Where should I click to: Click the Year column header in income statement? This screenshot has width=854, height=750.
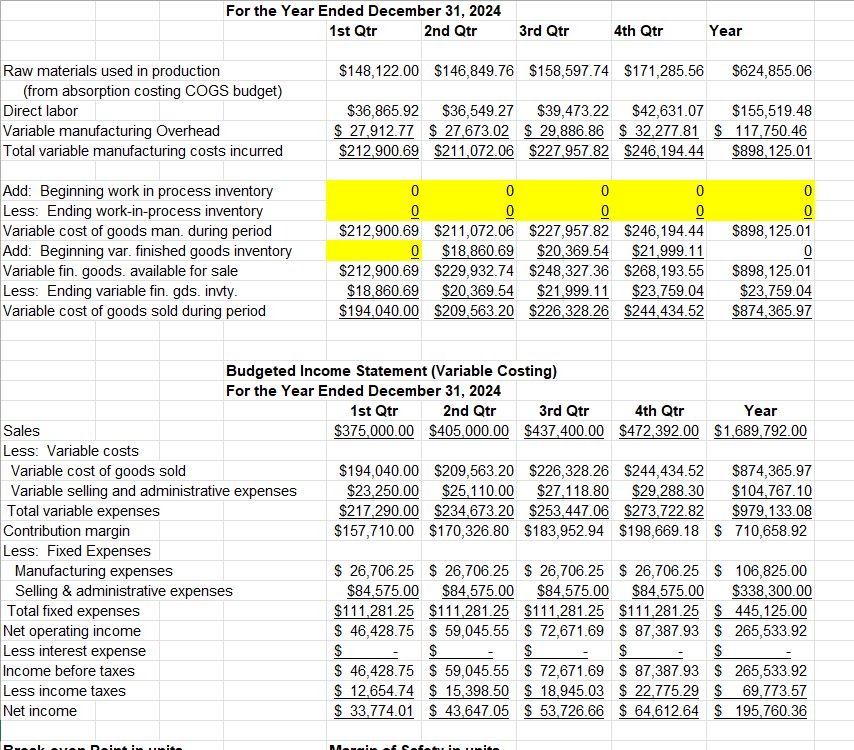[759, 411]
